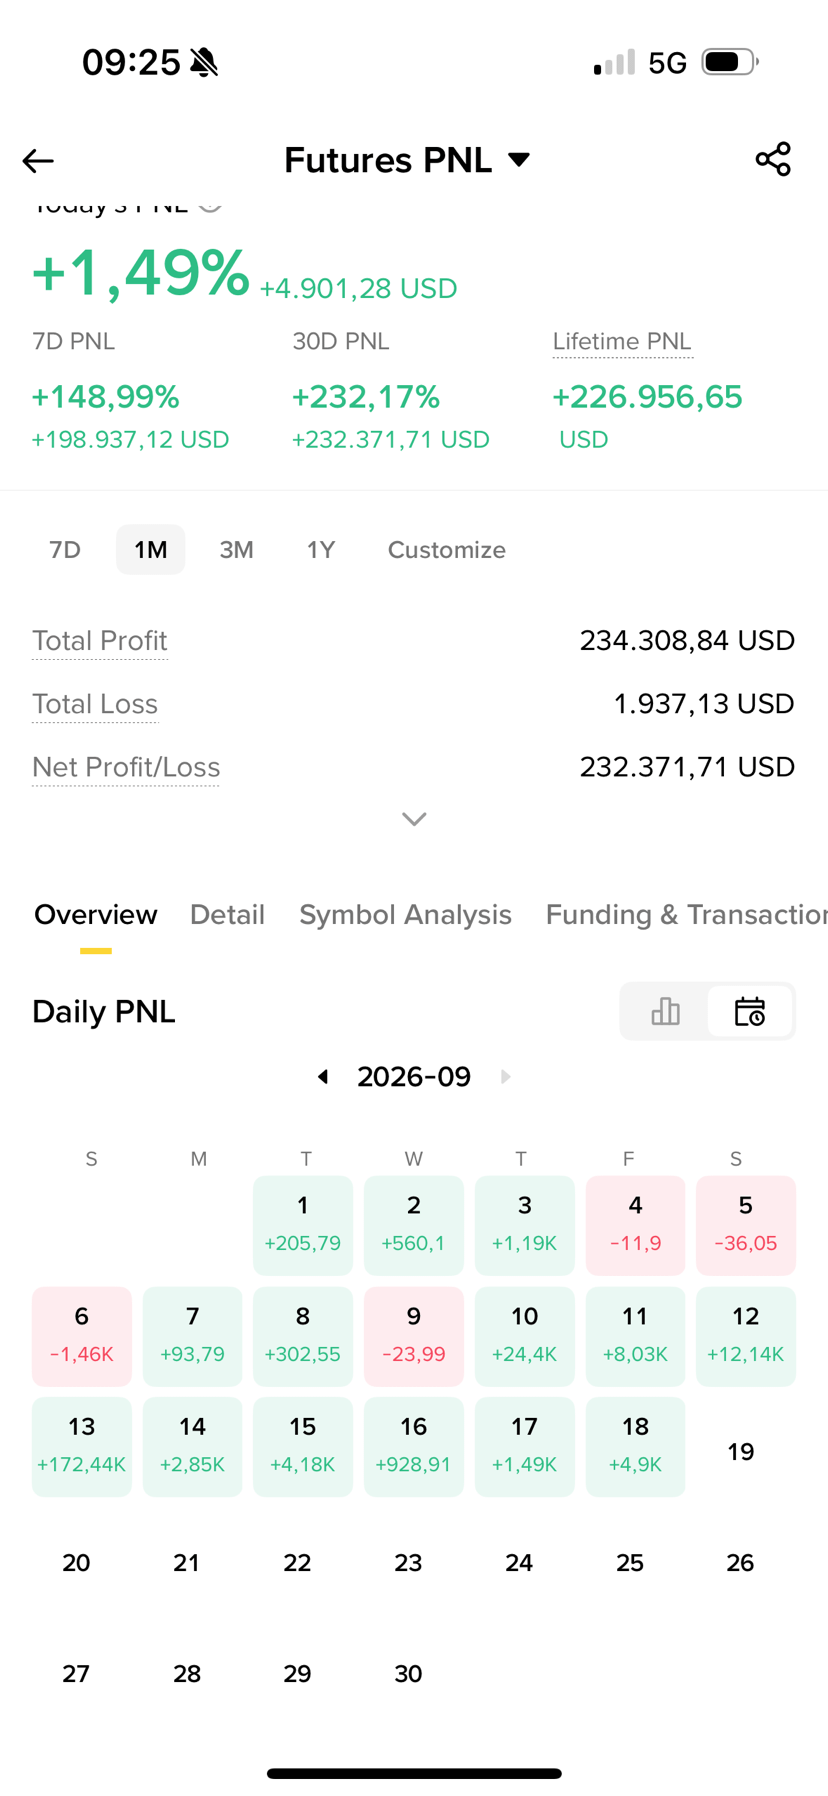828x1796 pixels.
Task: Open the share icon
Action: (773, 159)
